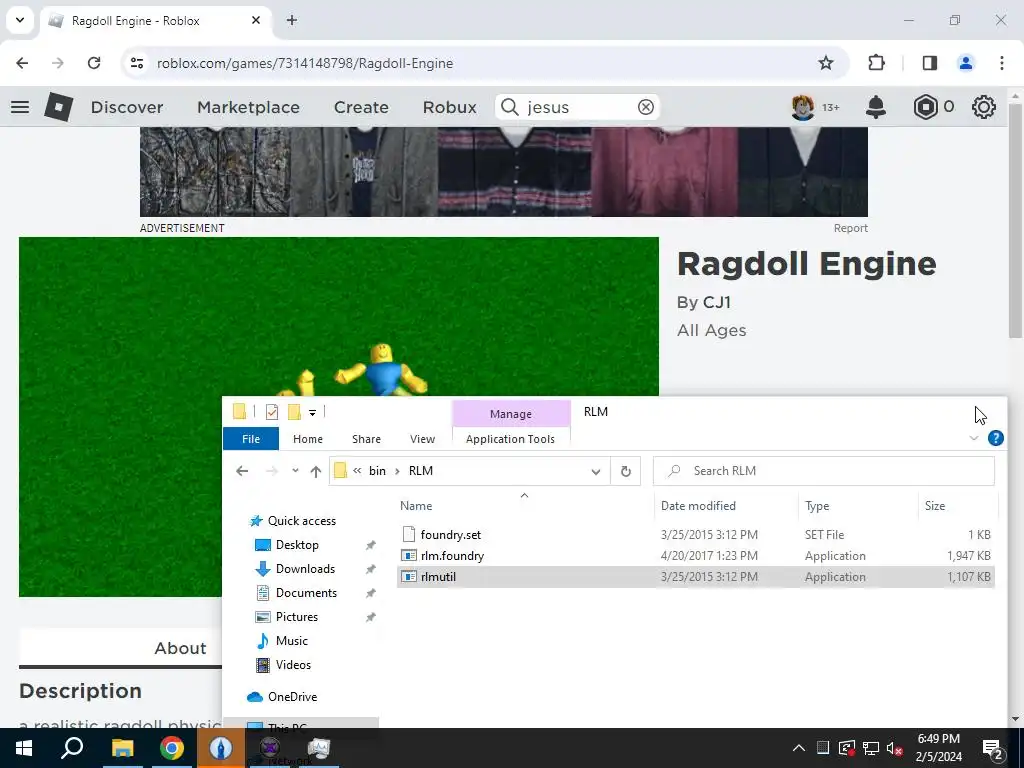Report the advertisement
Viewport: 1024px width, 768px height.
[x=850, y=228]
